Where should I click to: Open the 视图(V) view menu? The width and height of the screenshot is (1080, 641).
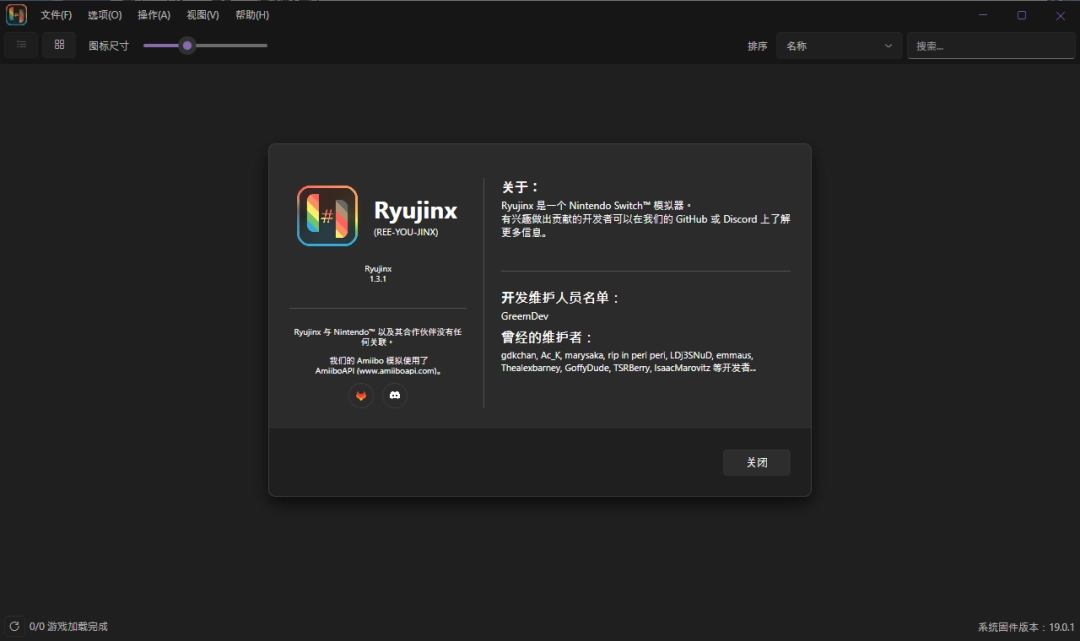coord(201,14)
